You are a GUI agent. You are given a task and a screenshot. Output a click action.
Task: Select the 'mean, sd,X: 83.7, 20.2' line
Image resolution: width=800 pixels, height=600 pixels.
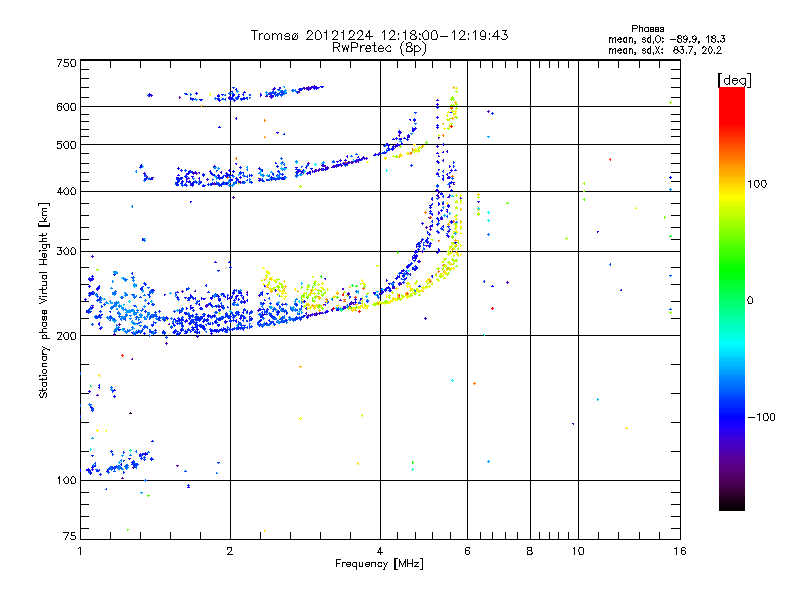pyautogui.click(x=665, y=50)
